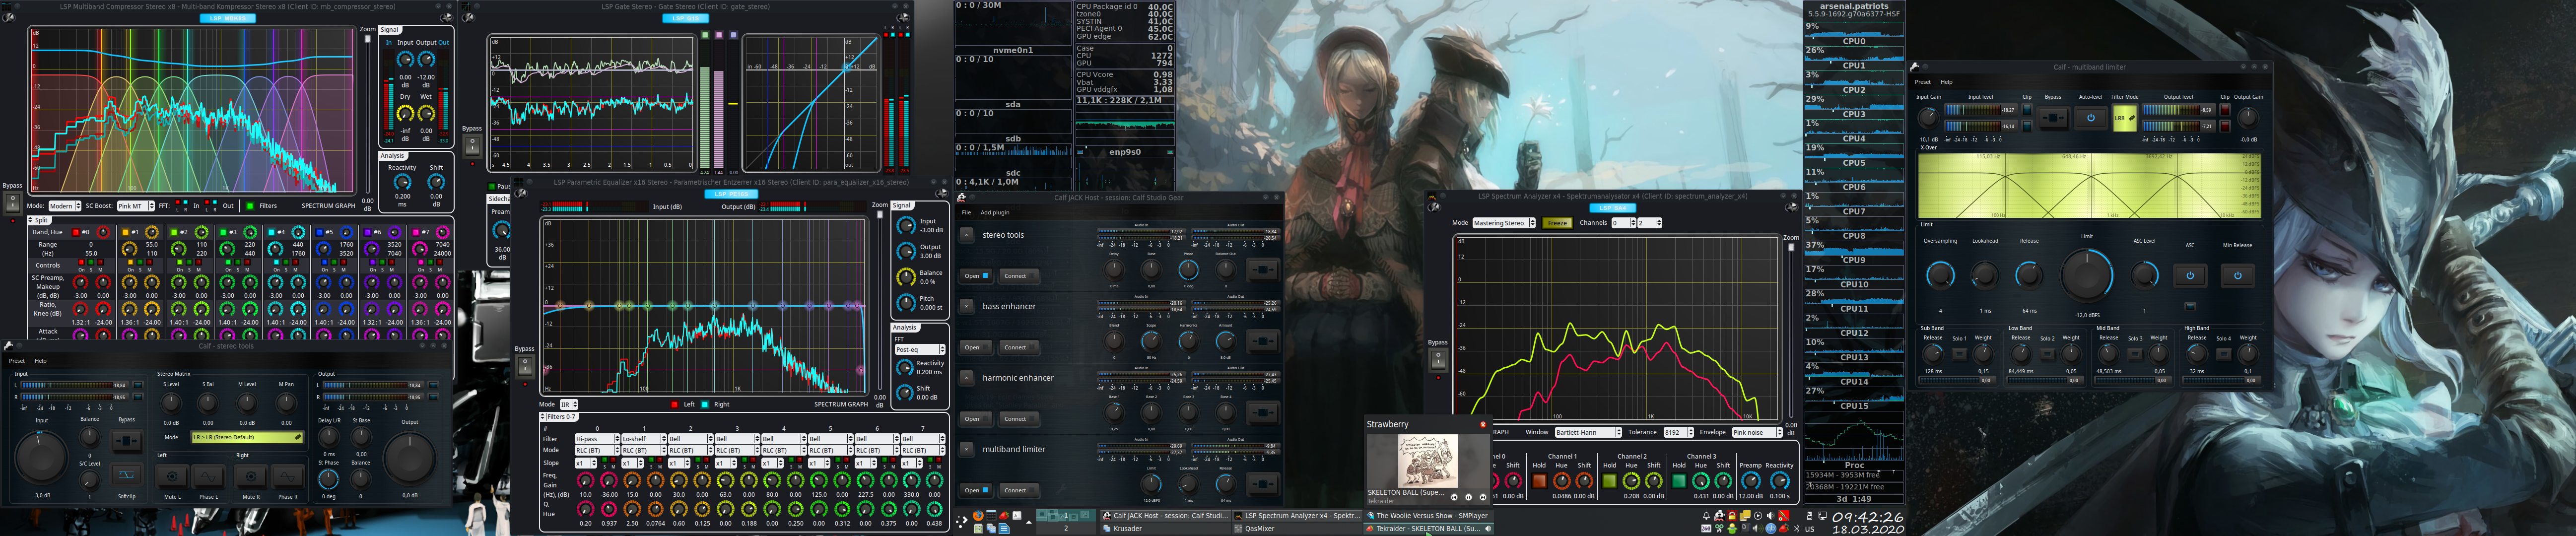Click Open button for bass enhancer plugin
The image size is (2576, 536).
(x=975, y=347)
